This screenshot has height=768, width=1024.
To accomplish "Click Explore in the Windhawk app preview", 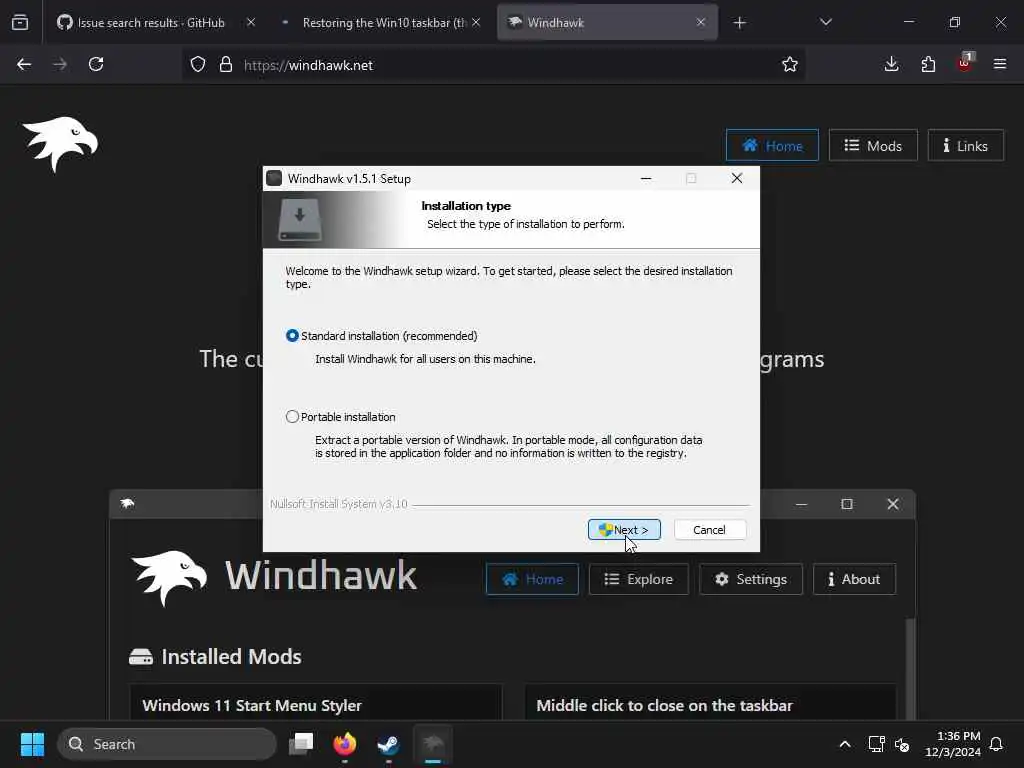I will click(x=639, y=579).
